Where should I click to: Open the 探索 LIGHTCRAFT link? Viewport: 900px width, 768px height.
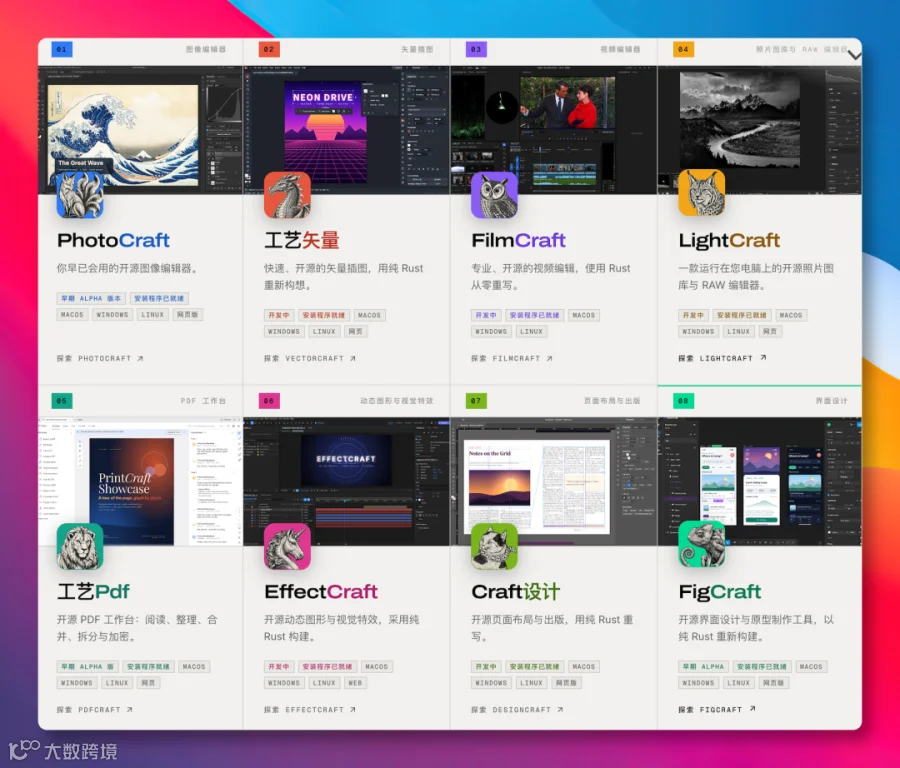[722, 358]
